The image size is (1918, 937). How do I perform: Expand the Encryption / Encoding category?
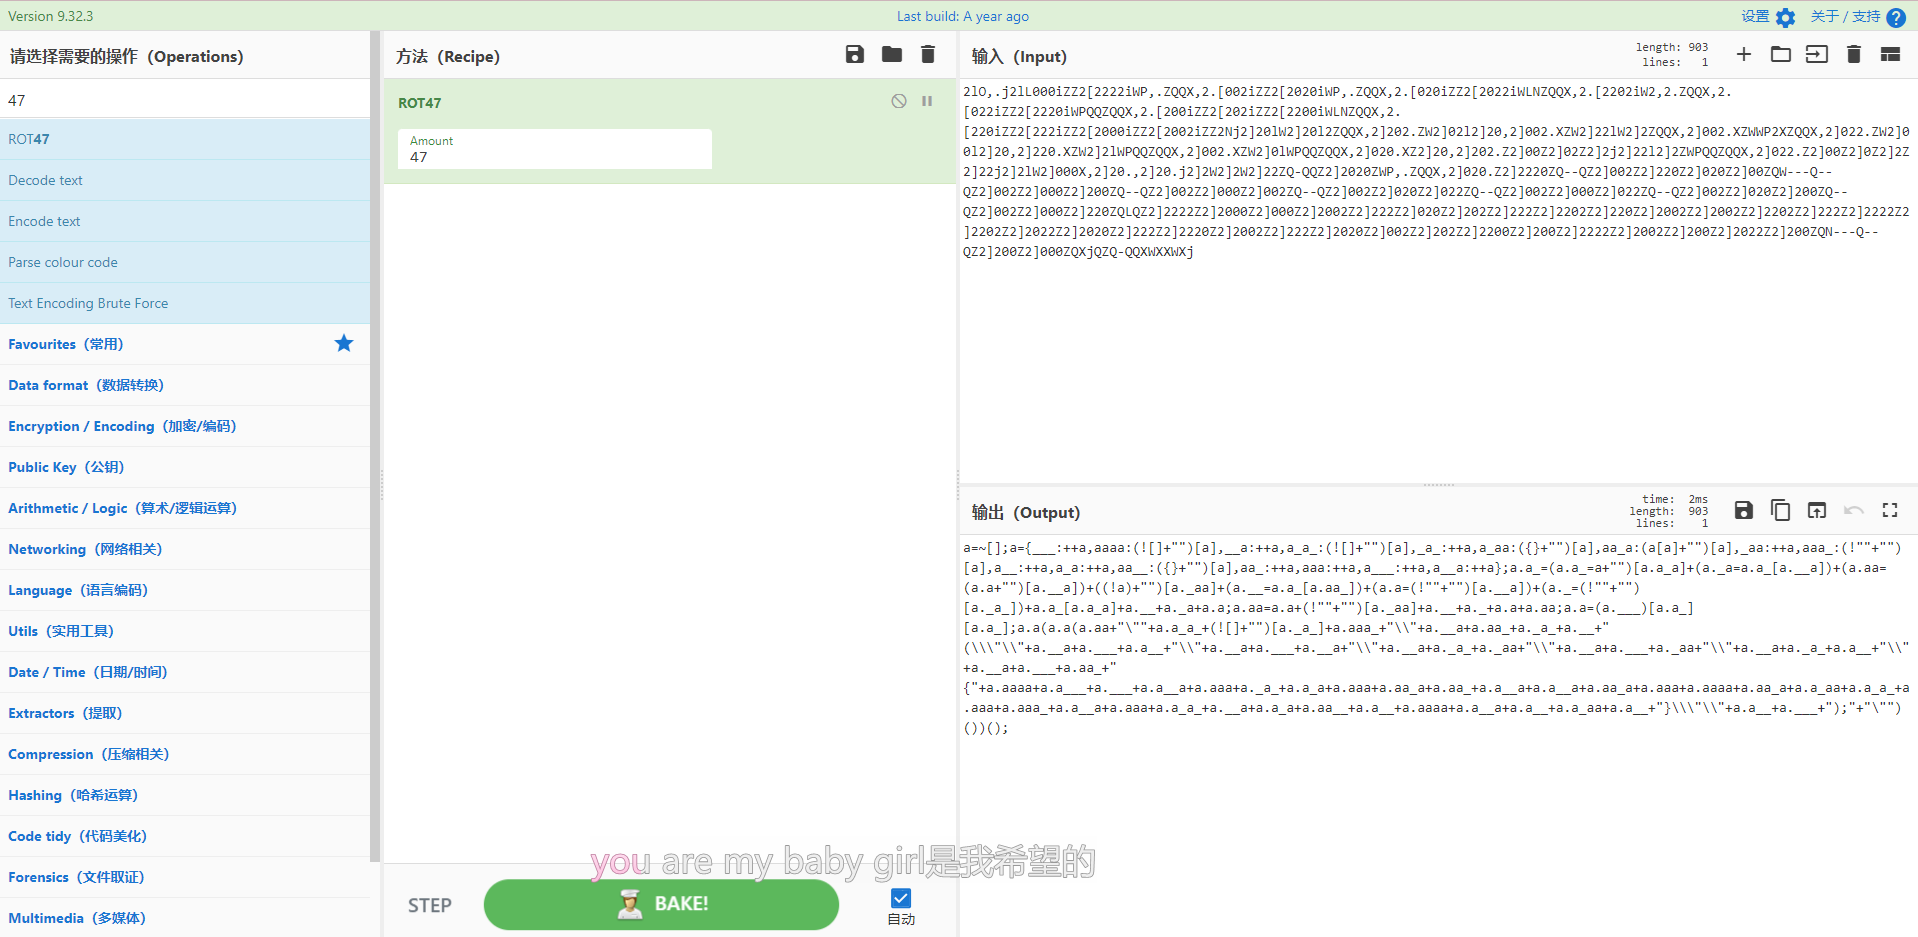pyautogui.click(x=185, y=426)
